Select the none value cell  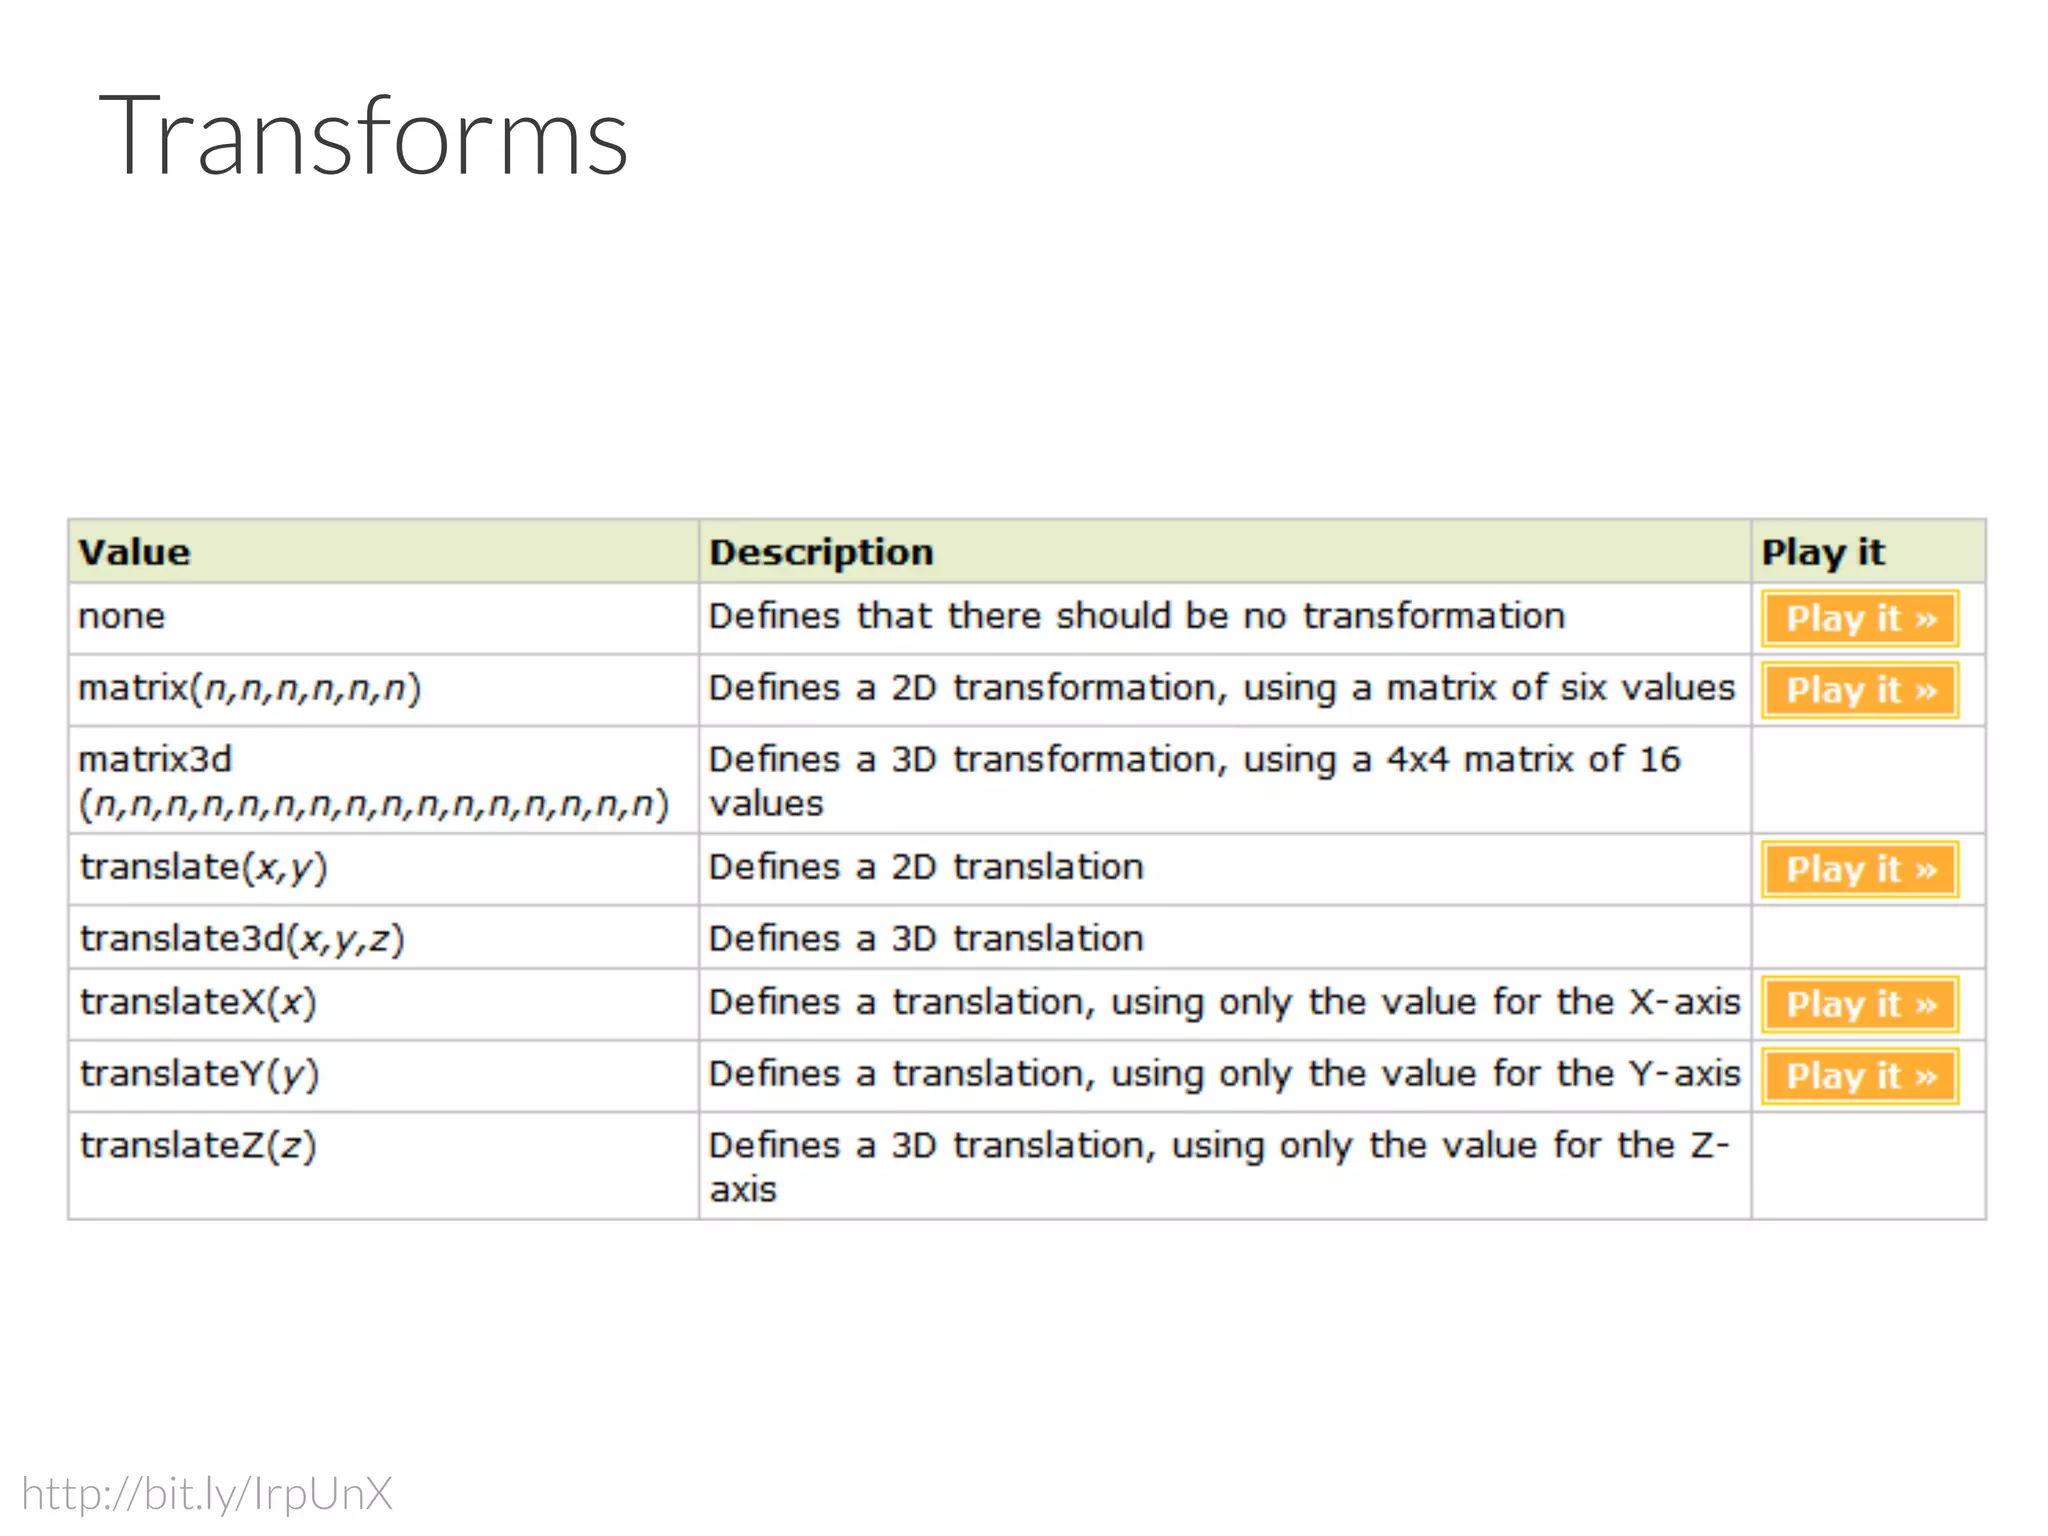click(x=122, y=617)
